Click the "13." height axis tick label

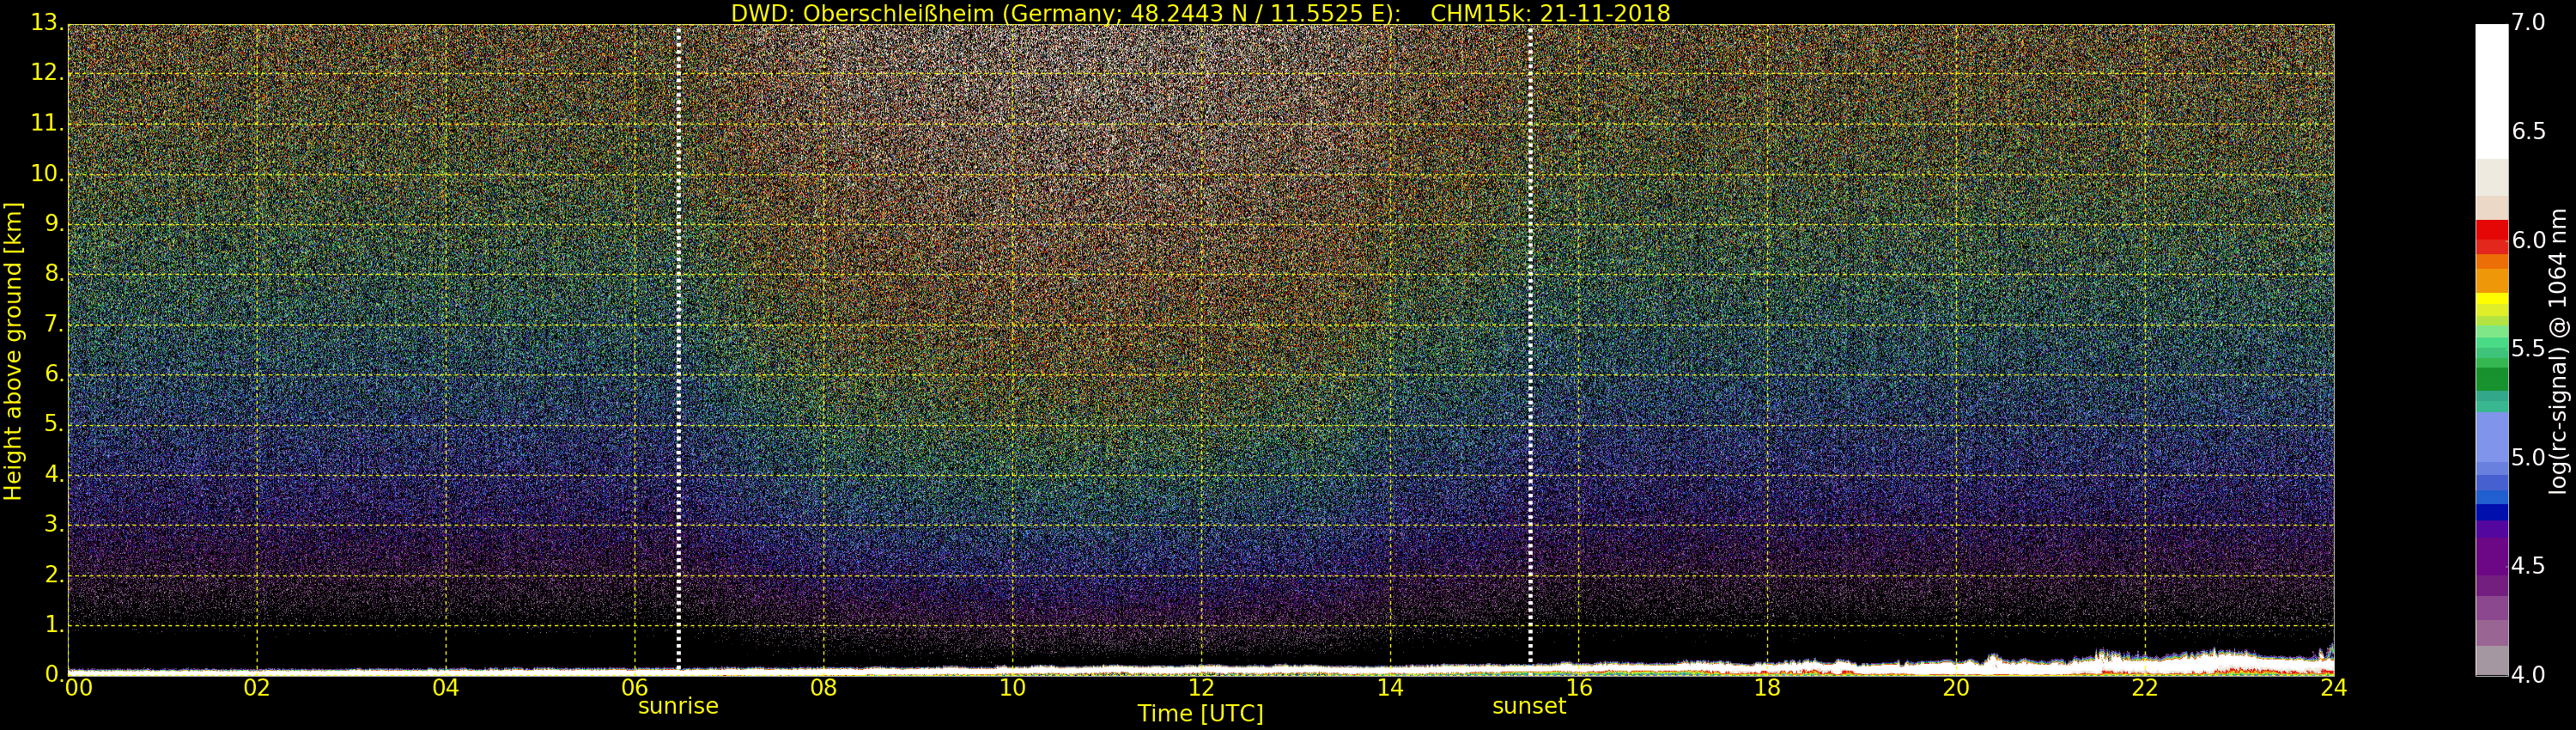coord(46,22)
